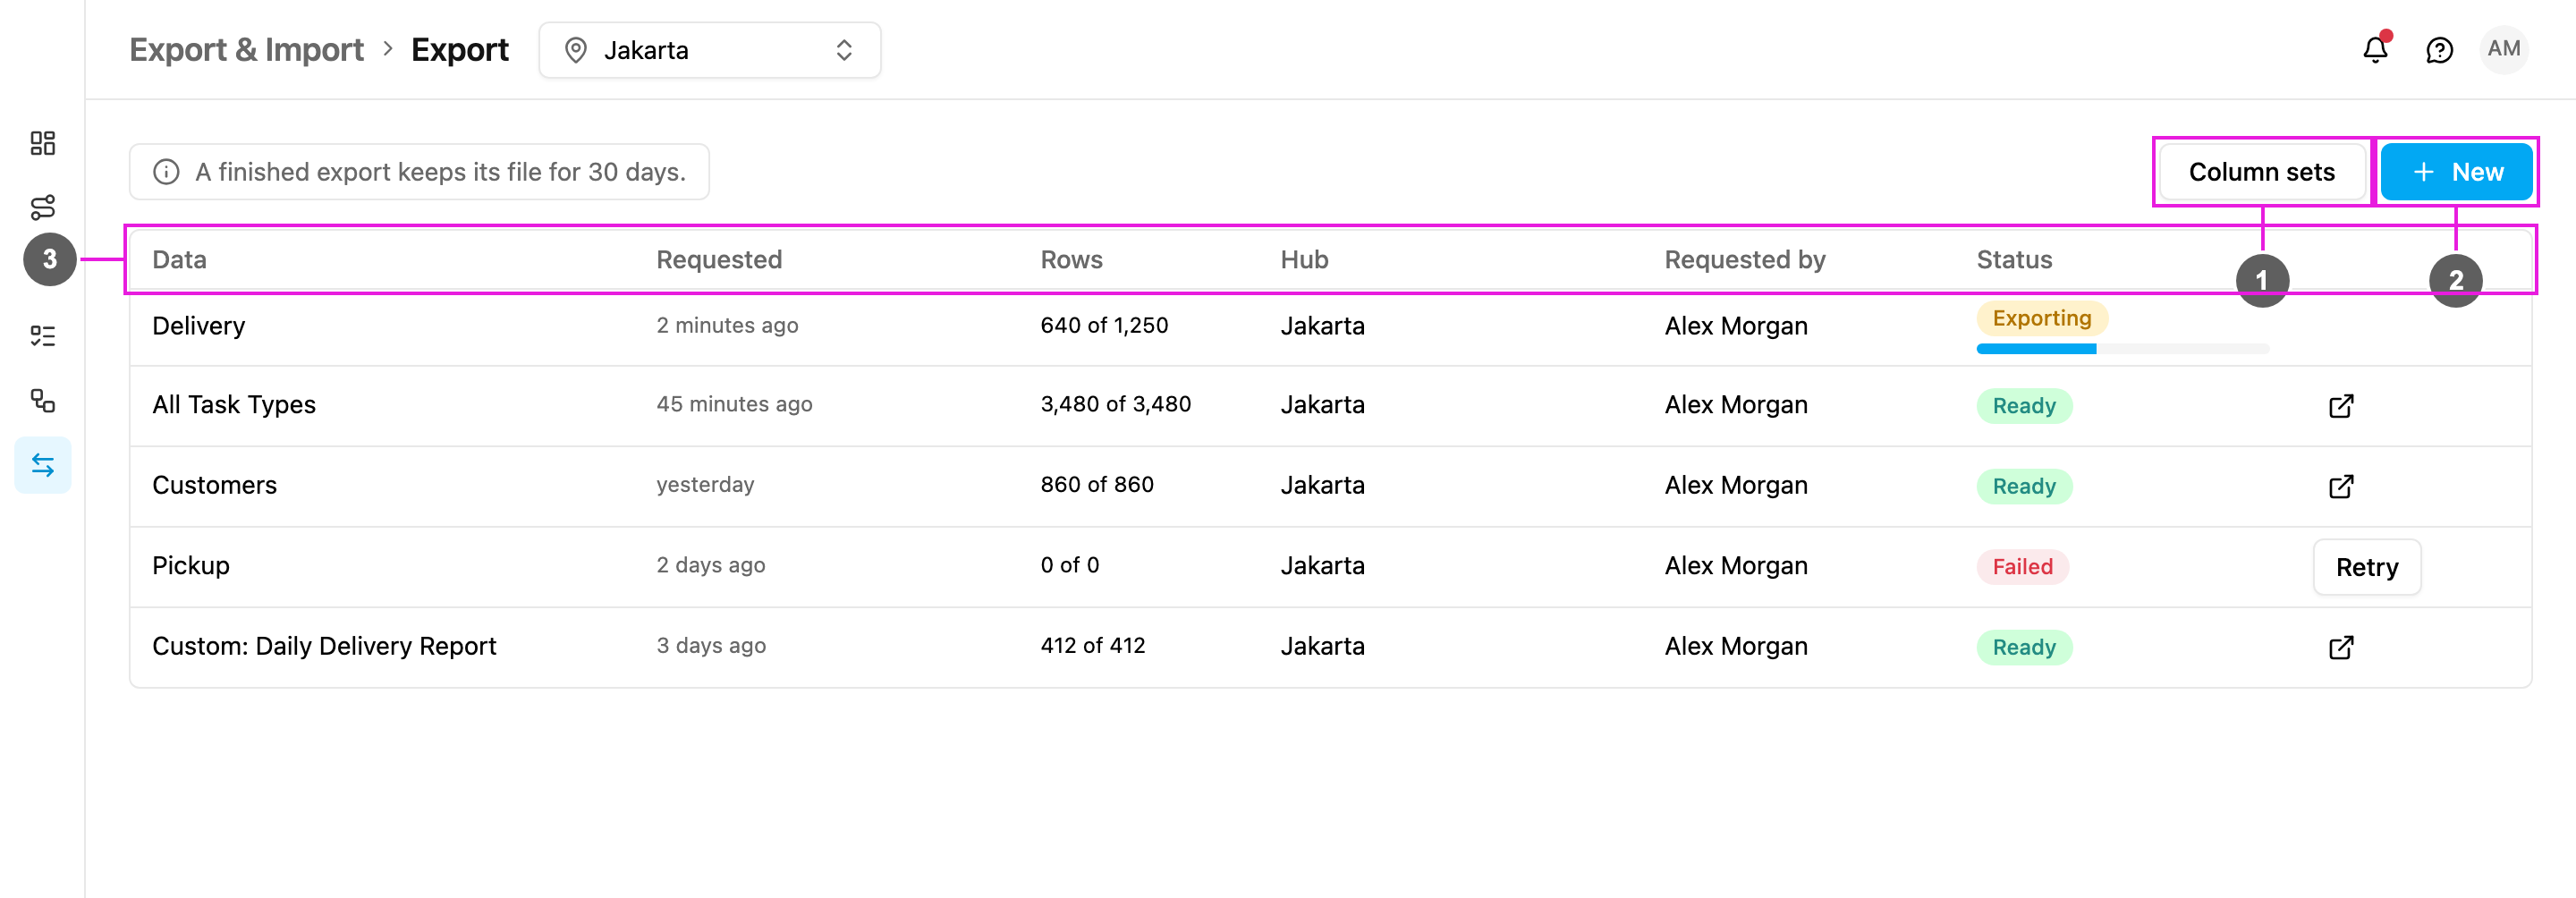Open the linked shapes icon in sidebar

(42, 401)
